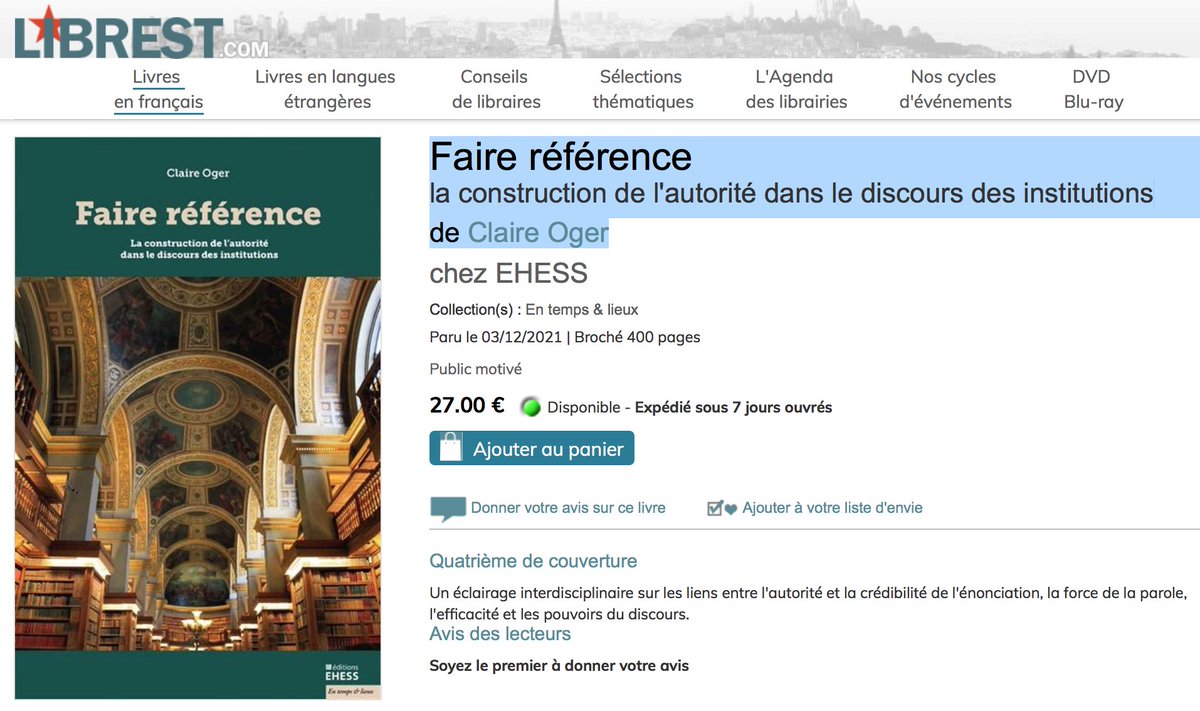Click the shopping bag icon on cart button

pyautogui.click(x=451, y=448)
